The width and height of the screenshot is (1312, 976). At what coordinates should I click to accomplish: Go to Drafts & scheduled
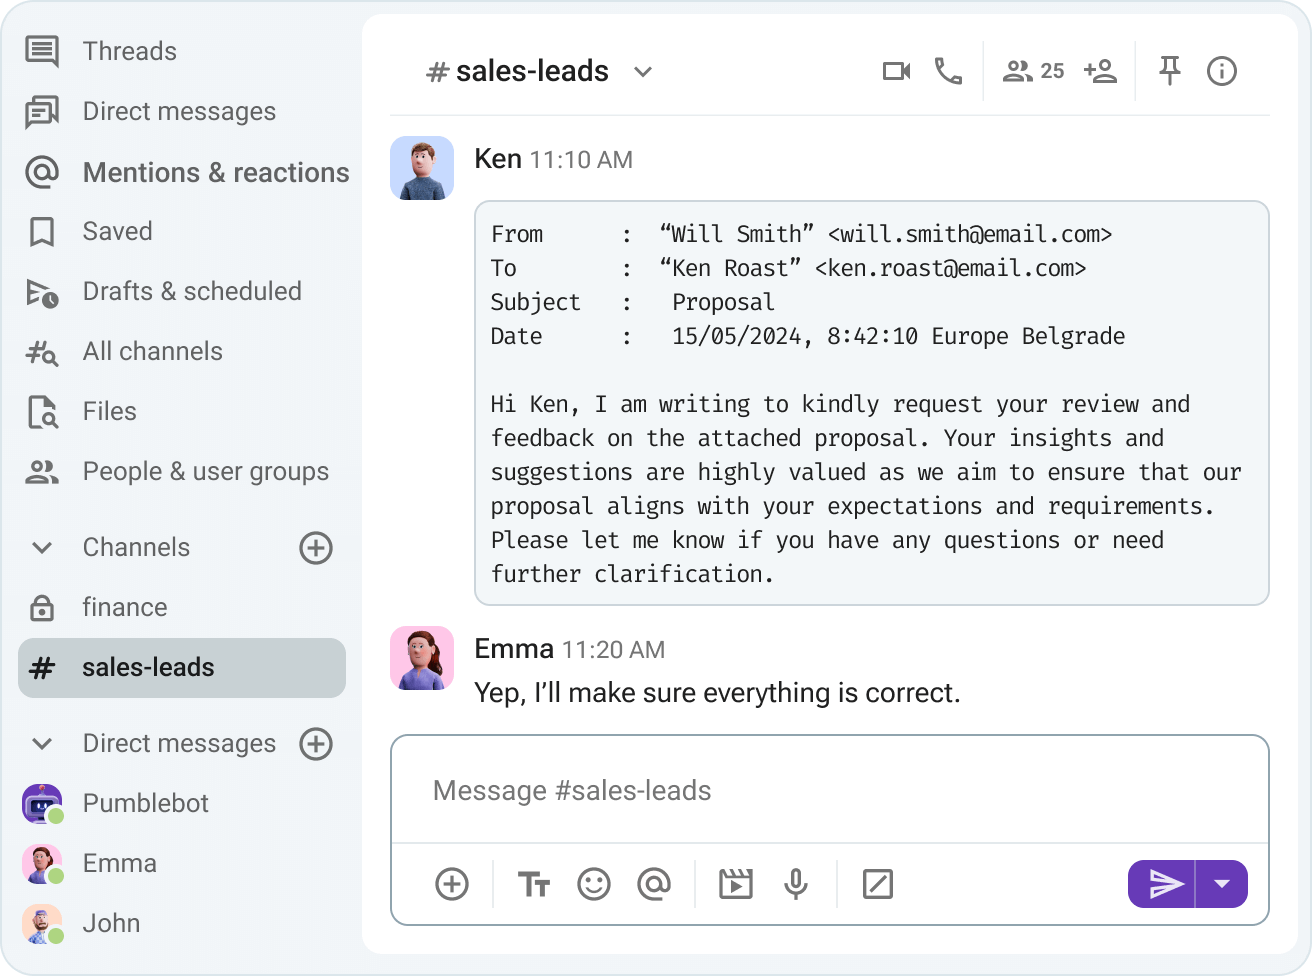[x=191, y=291]
